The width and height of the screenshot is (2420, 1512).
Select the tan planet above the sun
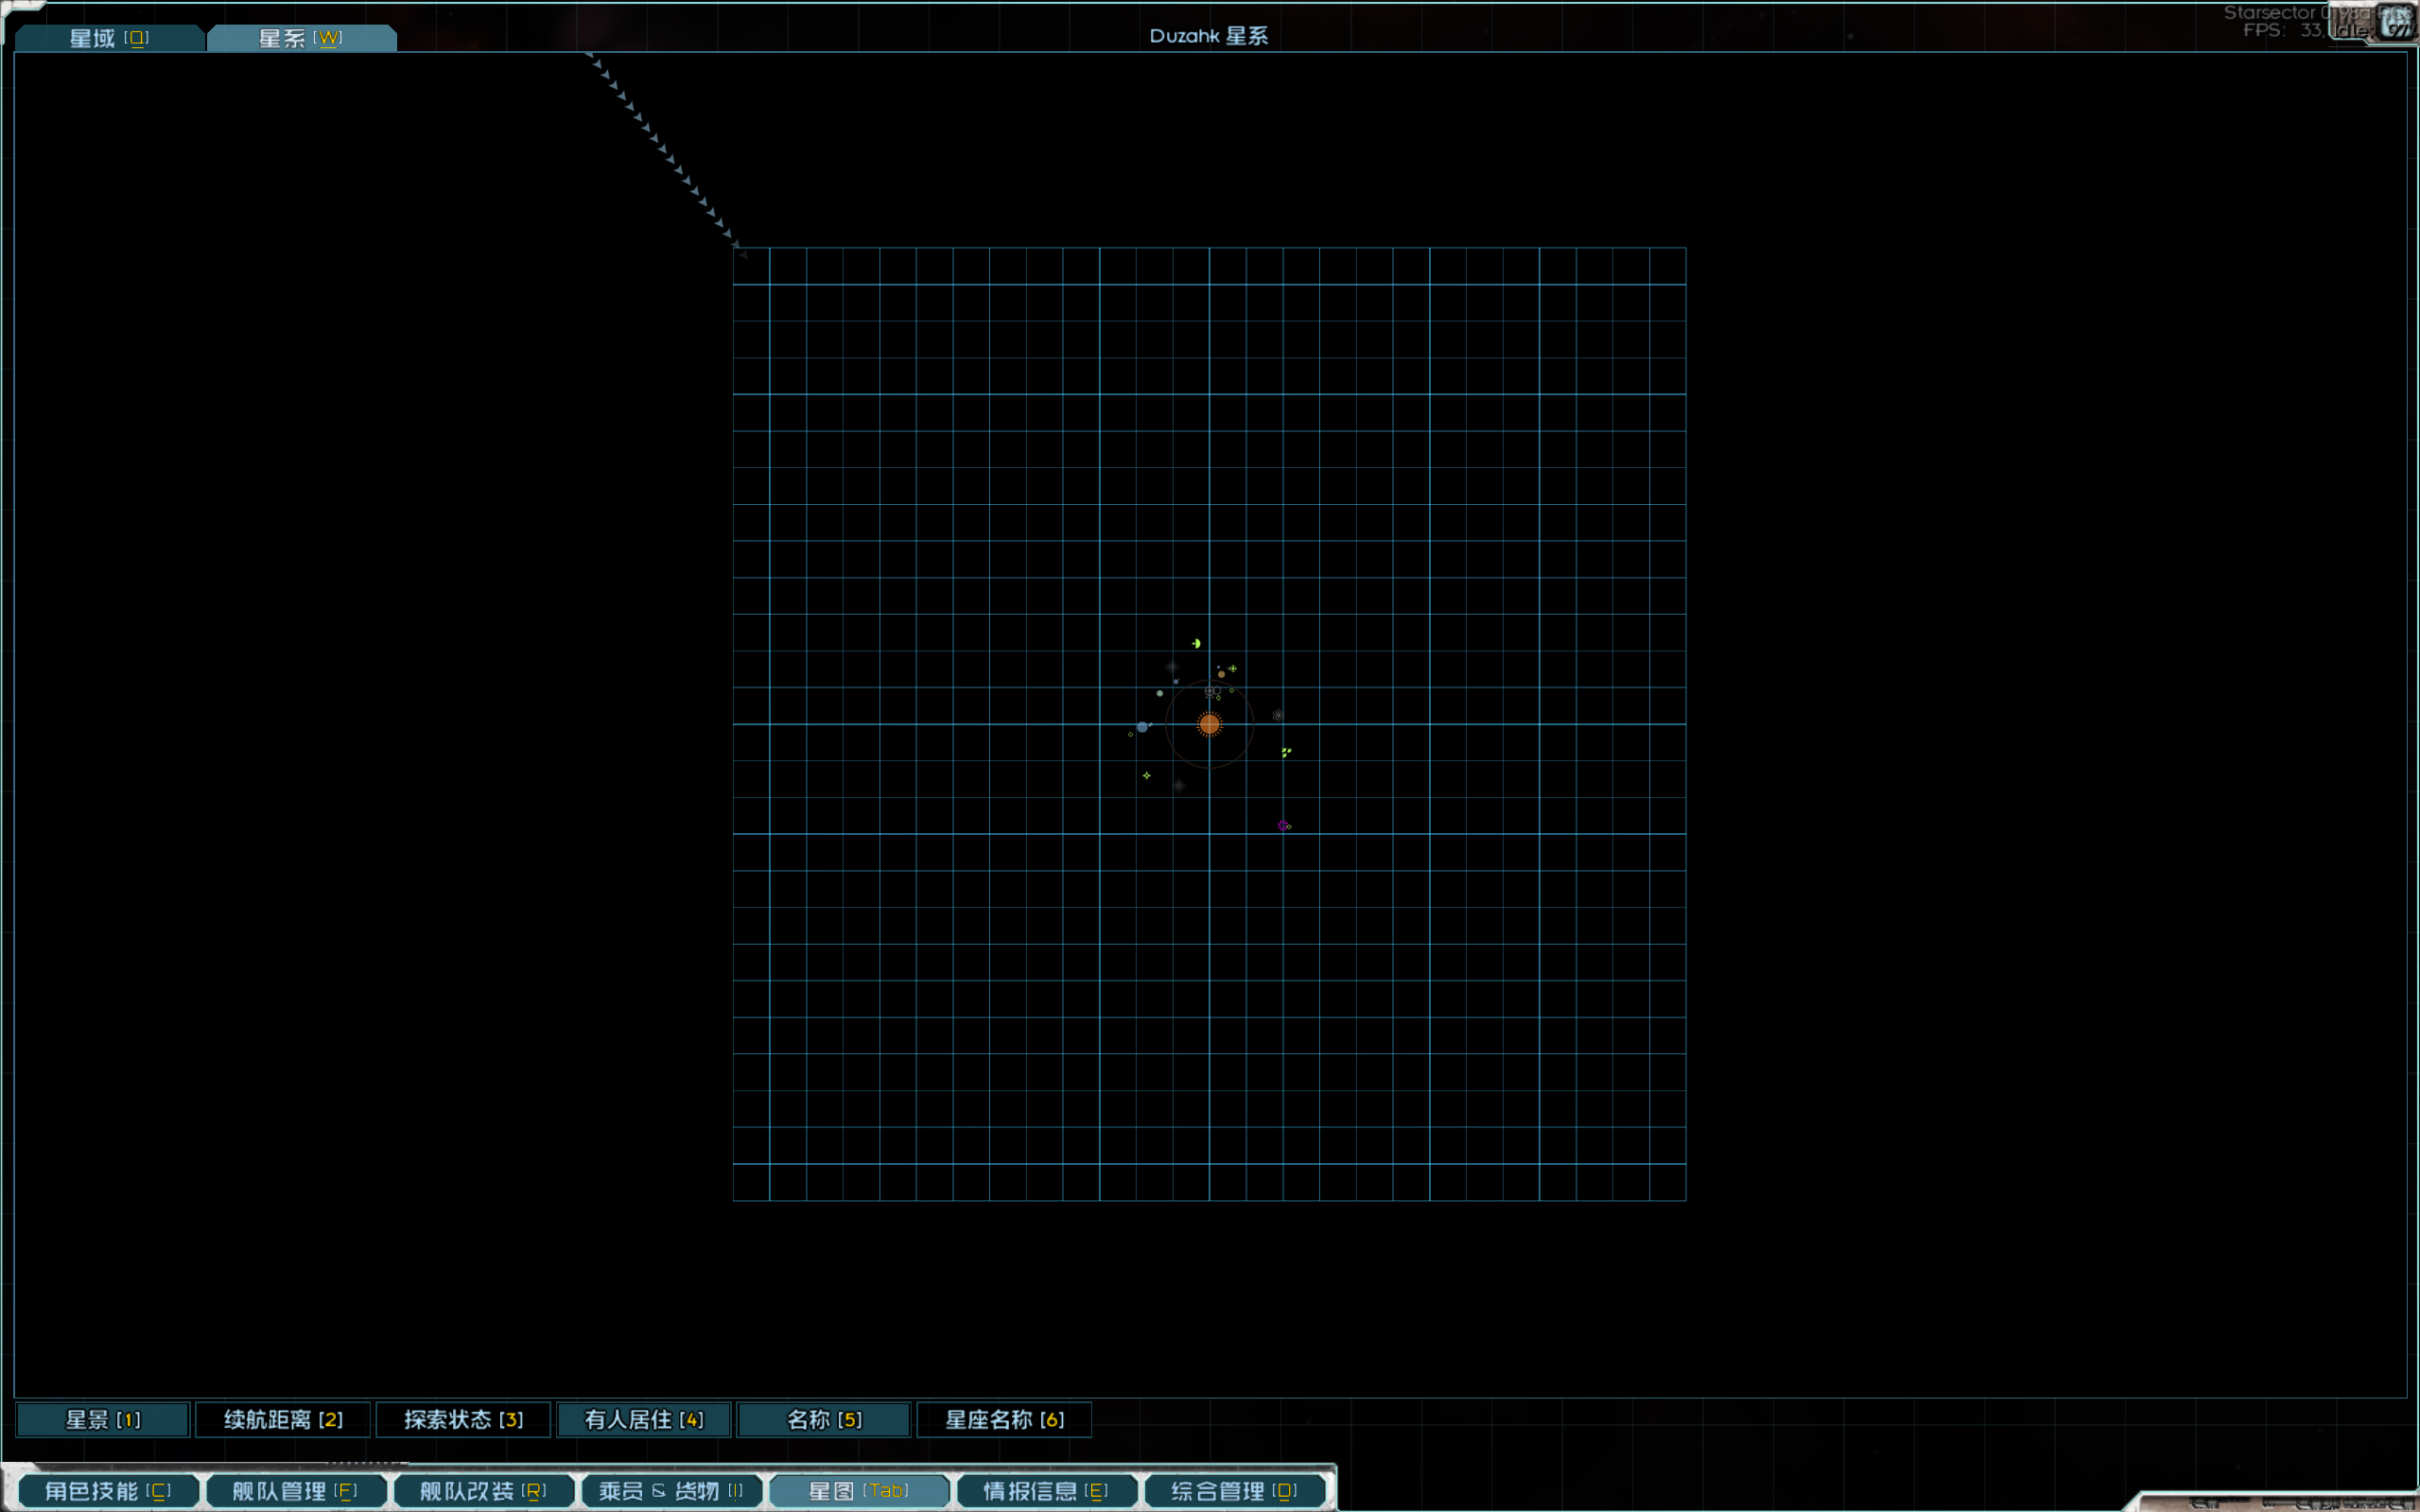(1221, 674)
